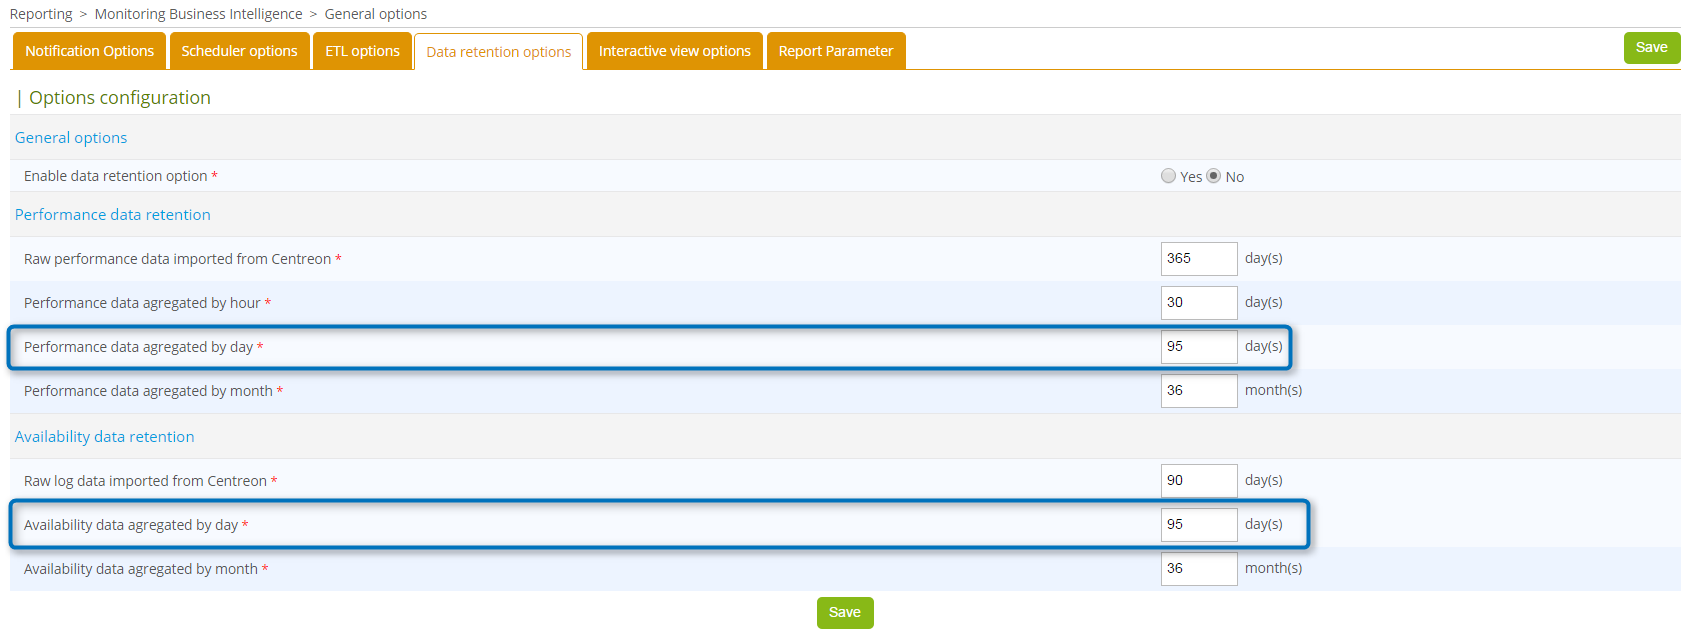Click raw log data days field
Screen dimensions: 1686x634
pos(1198,481)
